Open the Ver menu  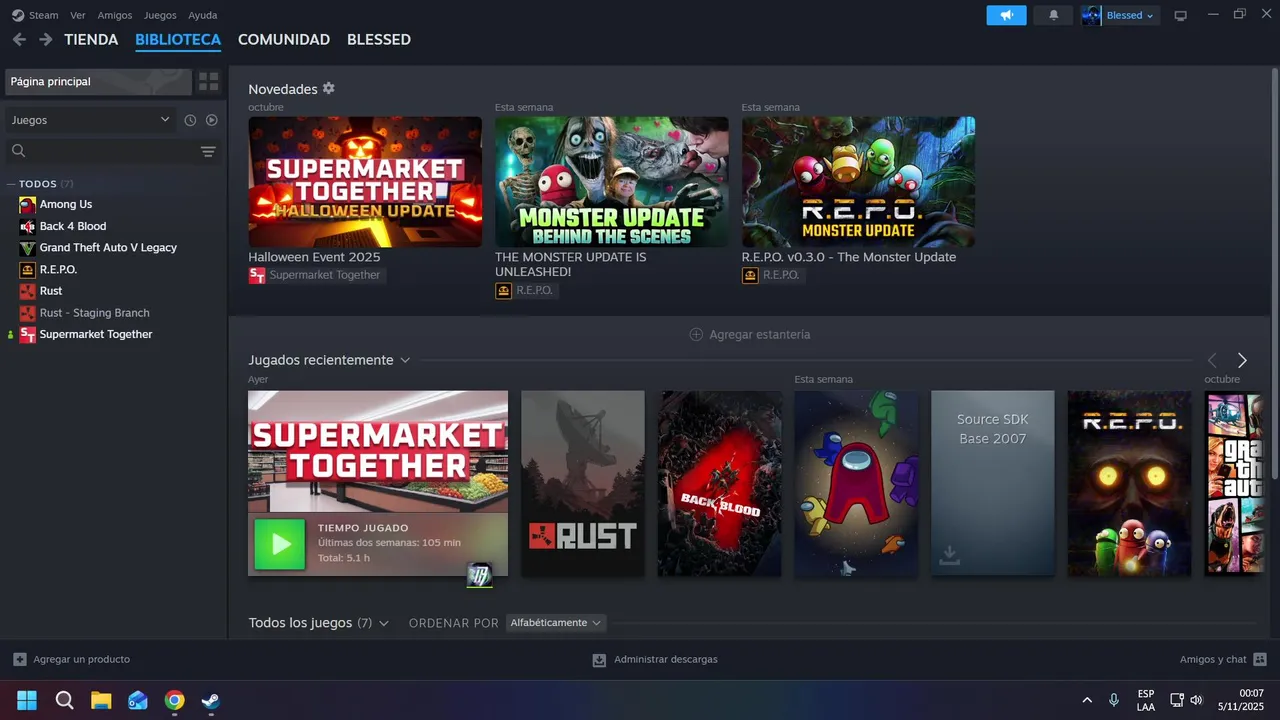tap(78, 15)
